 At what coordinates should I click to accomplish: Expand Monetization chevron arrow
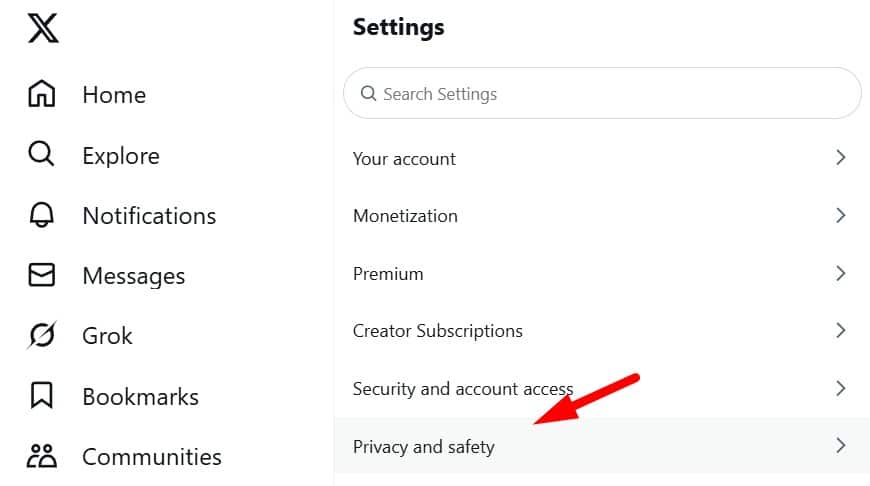[841, 215]
